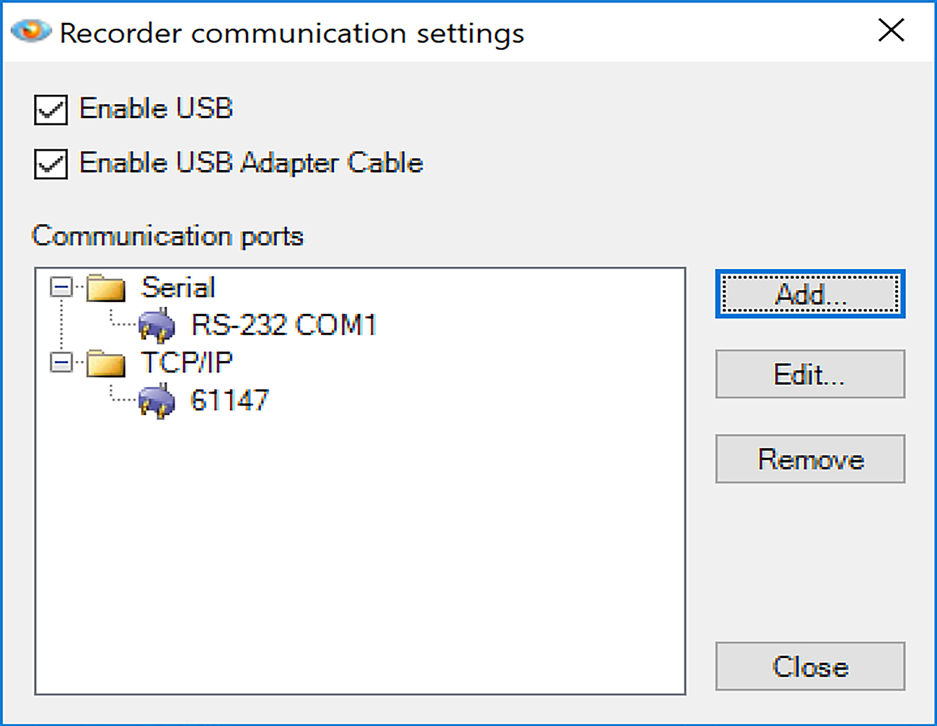Click the connector icon next to port 61147

click(155, 401)
